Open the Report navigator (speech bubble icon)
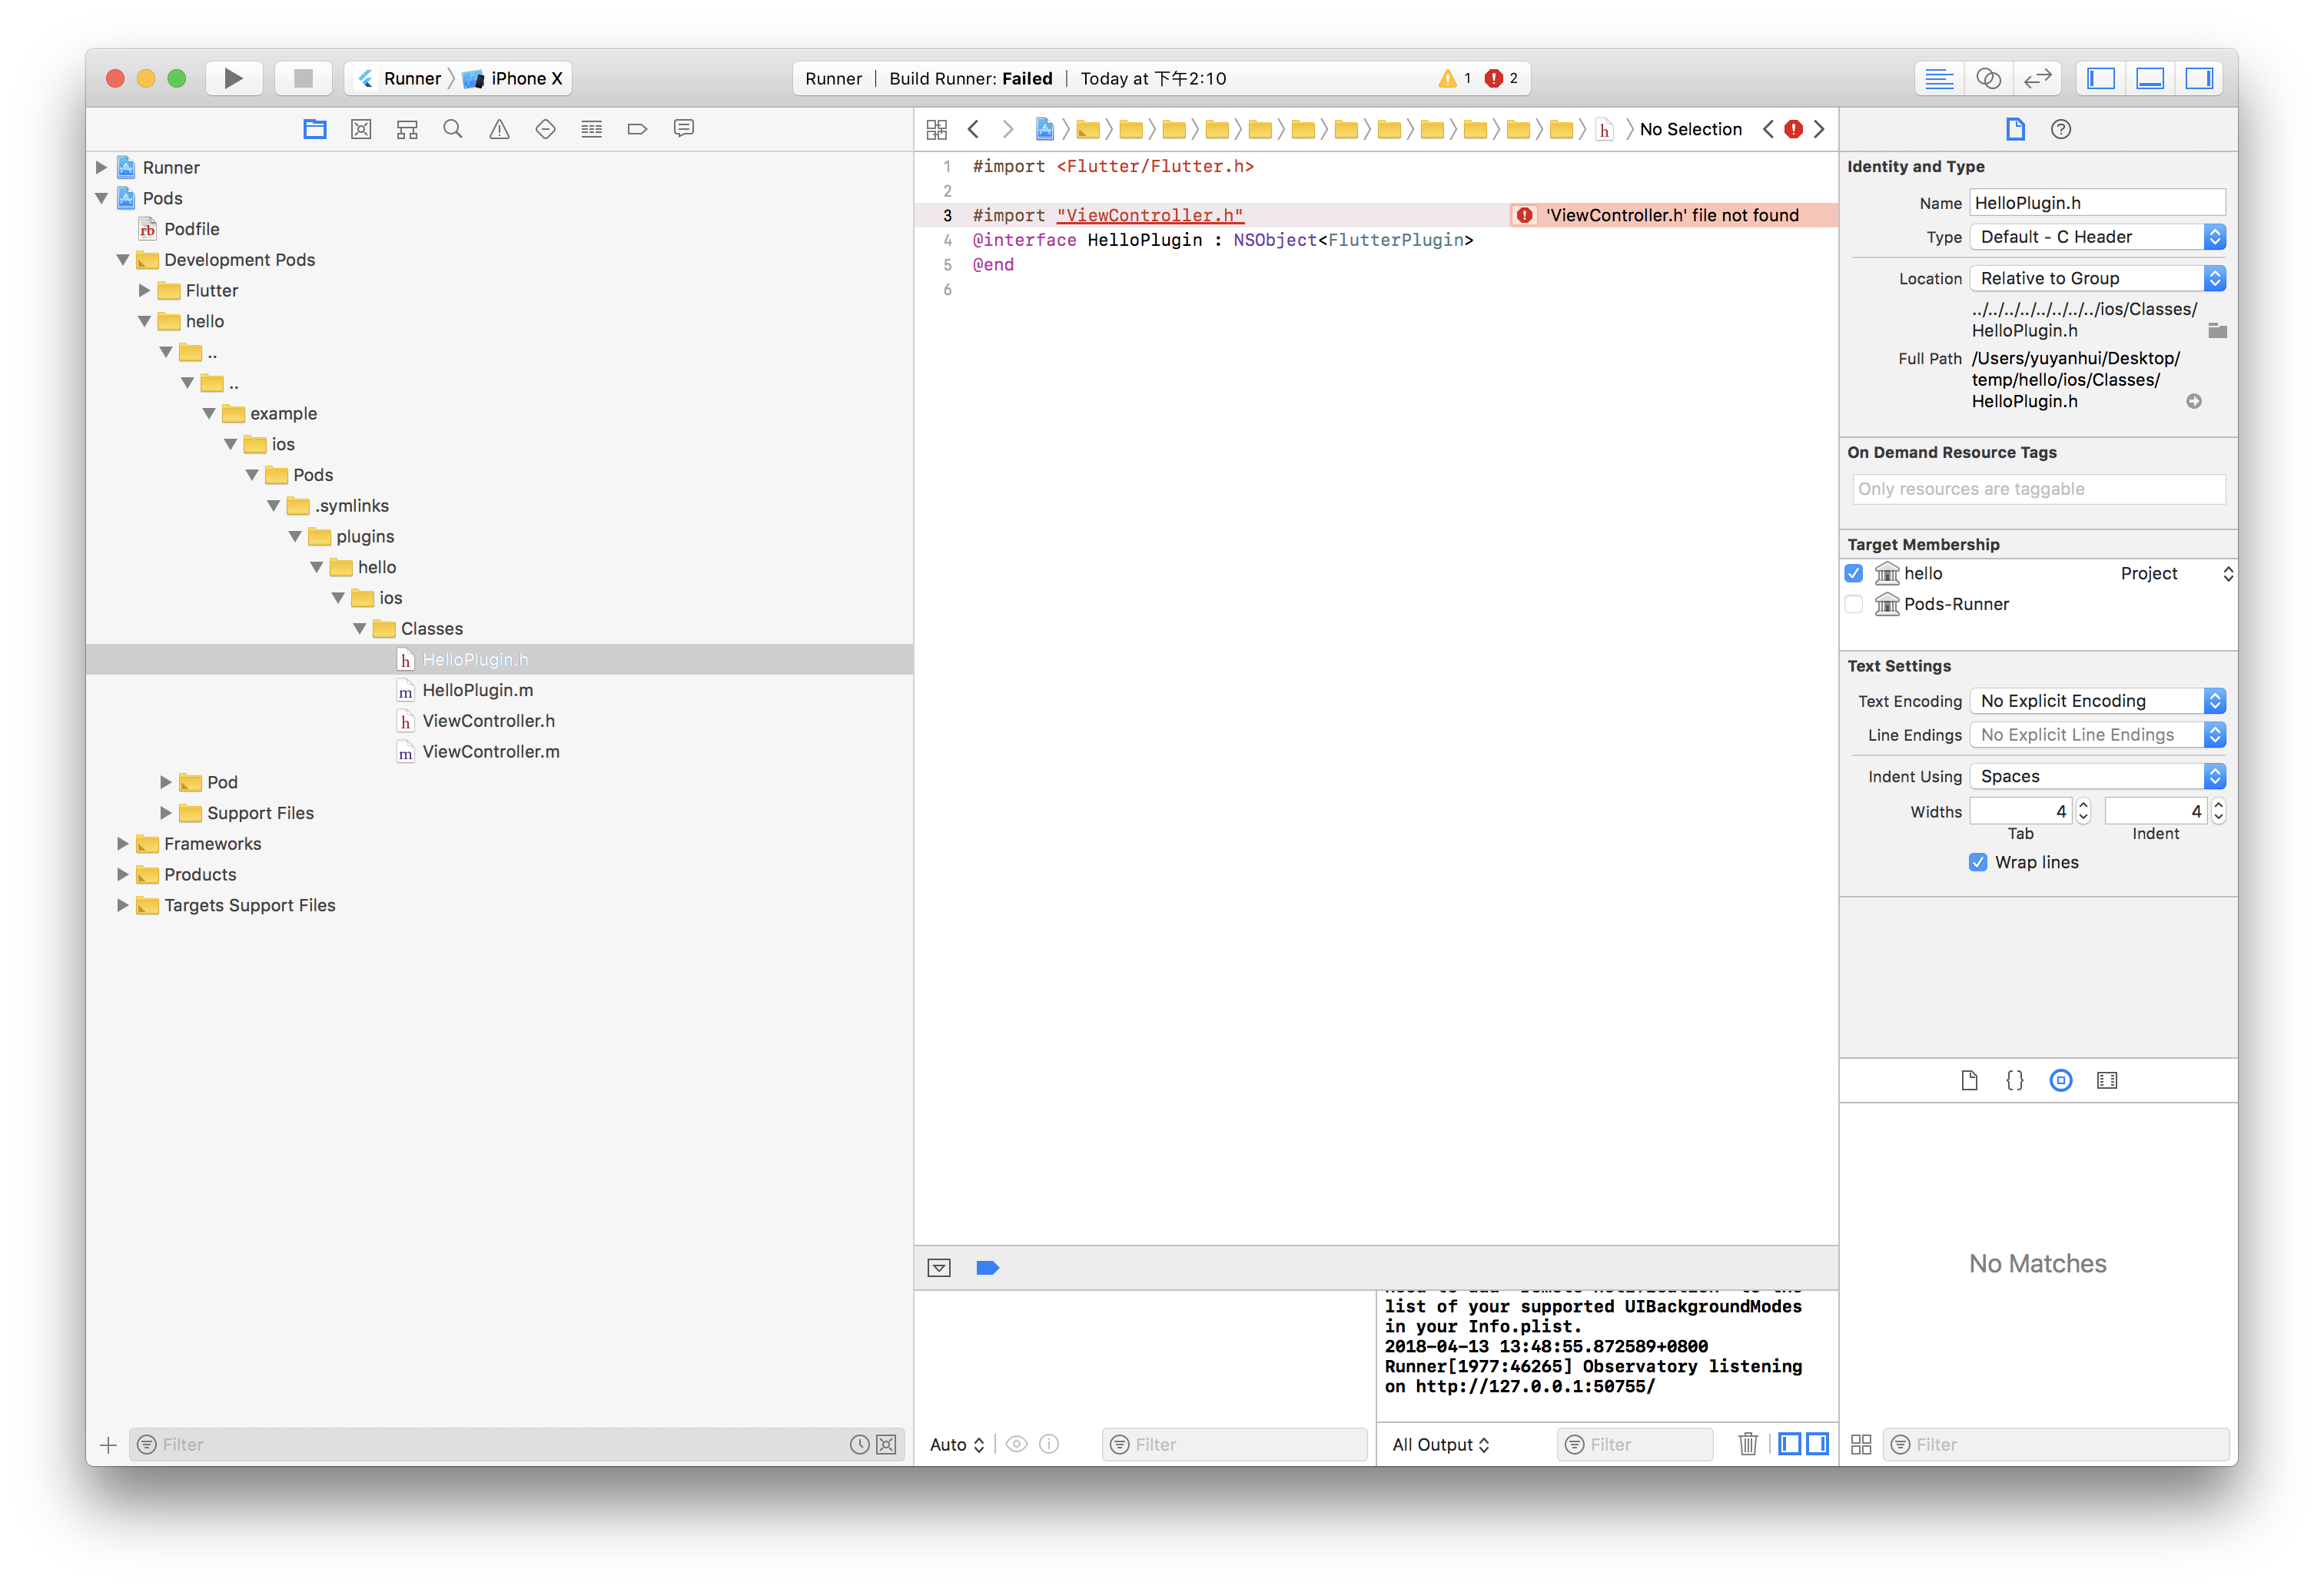The height and width of the screenshot is (1589, 2324). [684, 129]
